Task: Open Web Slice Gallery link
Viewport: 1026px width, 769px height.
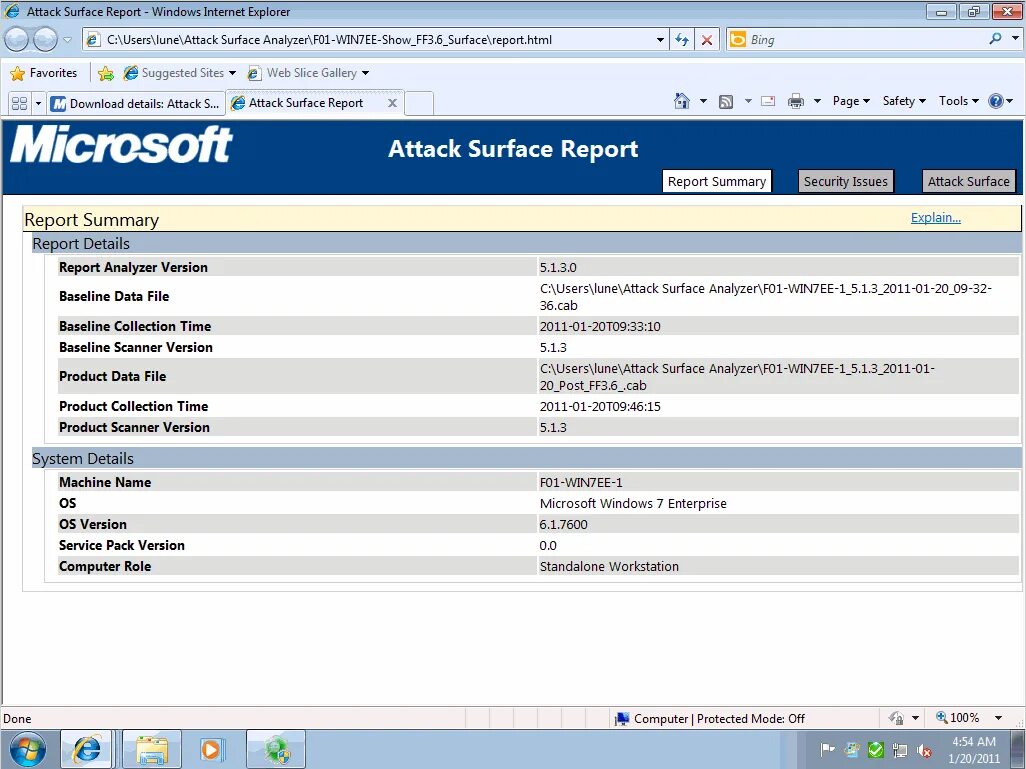Action: coord(308,73)
